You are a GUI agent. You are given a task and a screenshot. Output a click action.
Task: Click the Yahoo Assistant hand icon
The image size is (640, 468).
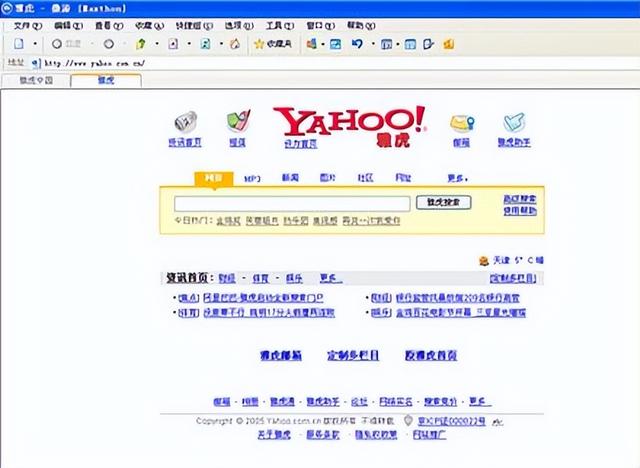point(515,122)
